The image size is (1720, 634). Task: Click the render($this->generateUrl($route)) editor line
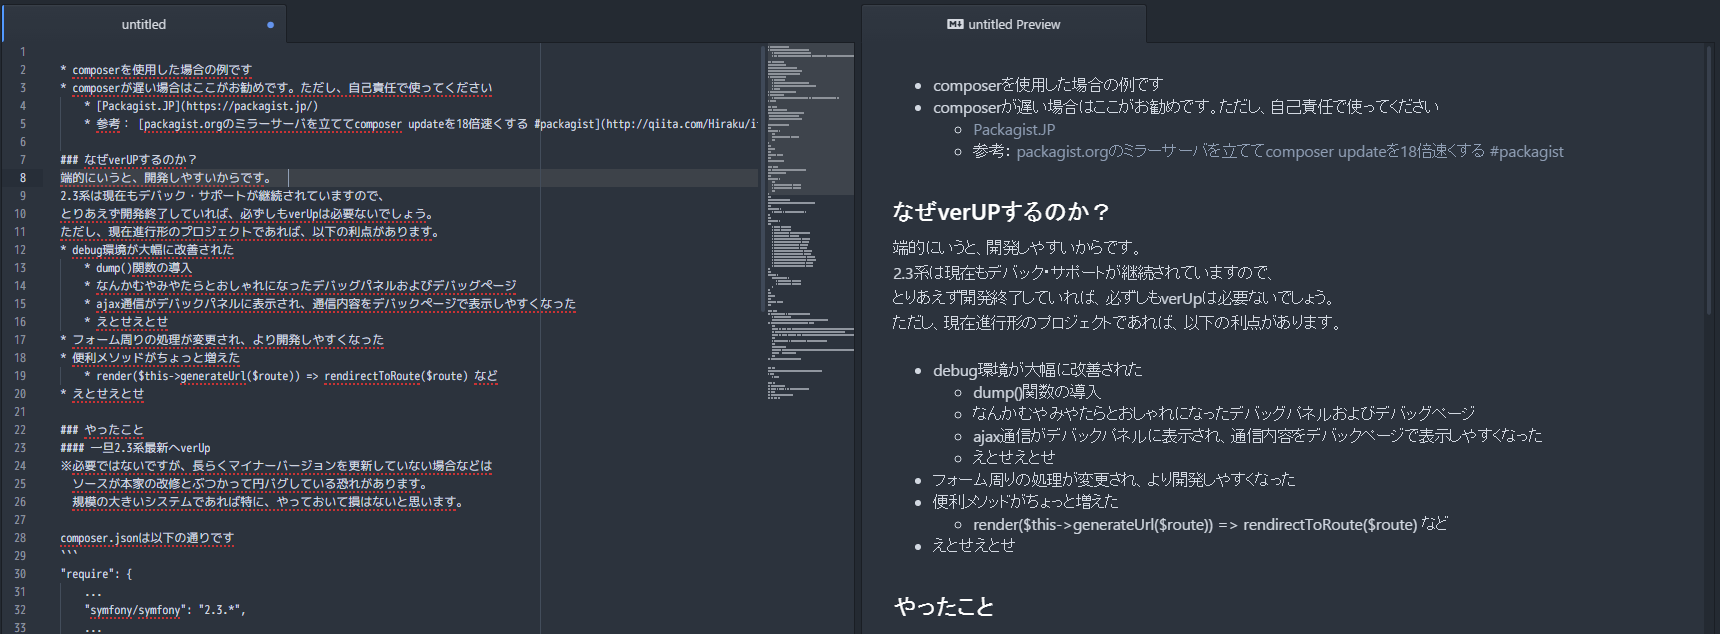[291, 376]
